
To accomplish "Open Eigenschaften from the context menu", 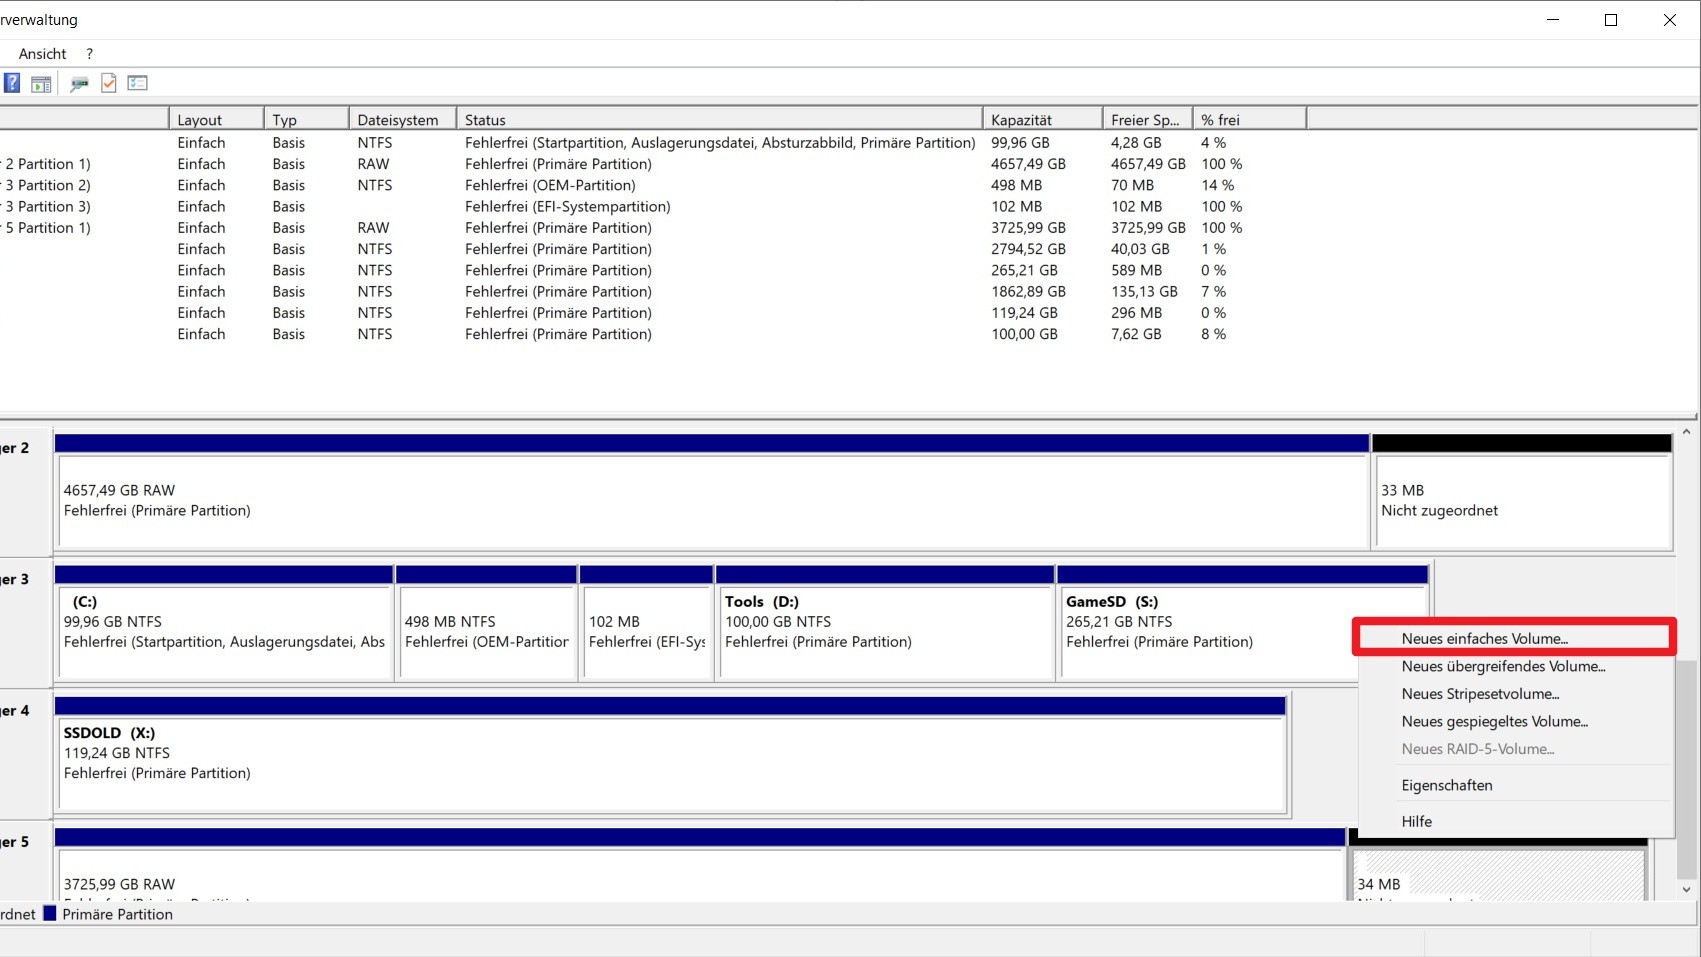I will (1446, 786).
